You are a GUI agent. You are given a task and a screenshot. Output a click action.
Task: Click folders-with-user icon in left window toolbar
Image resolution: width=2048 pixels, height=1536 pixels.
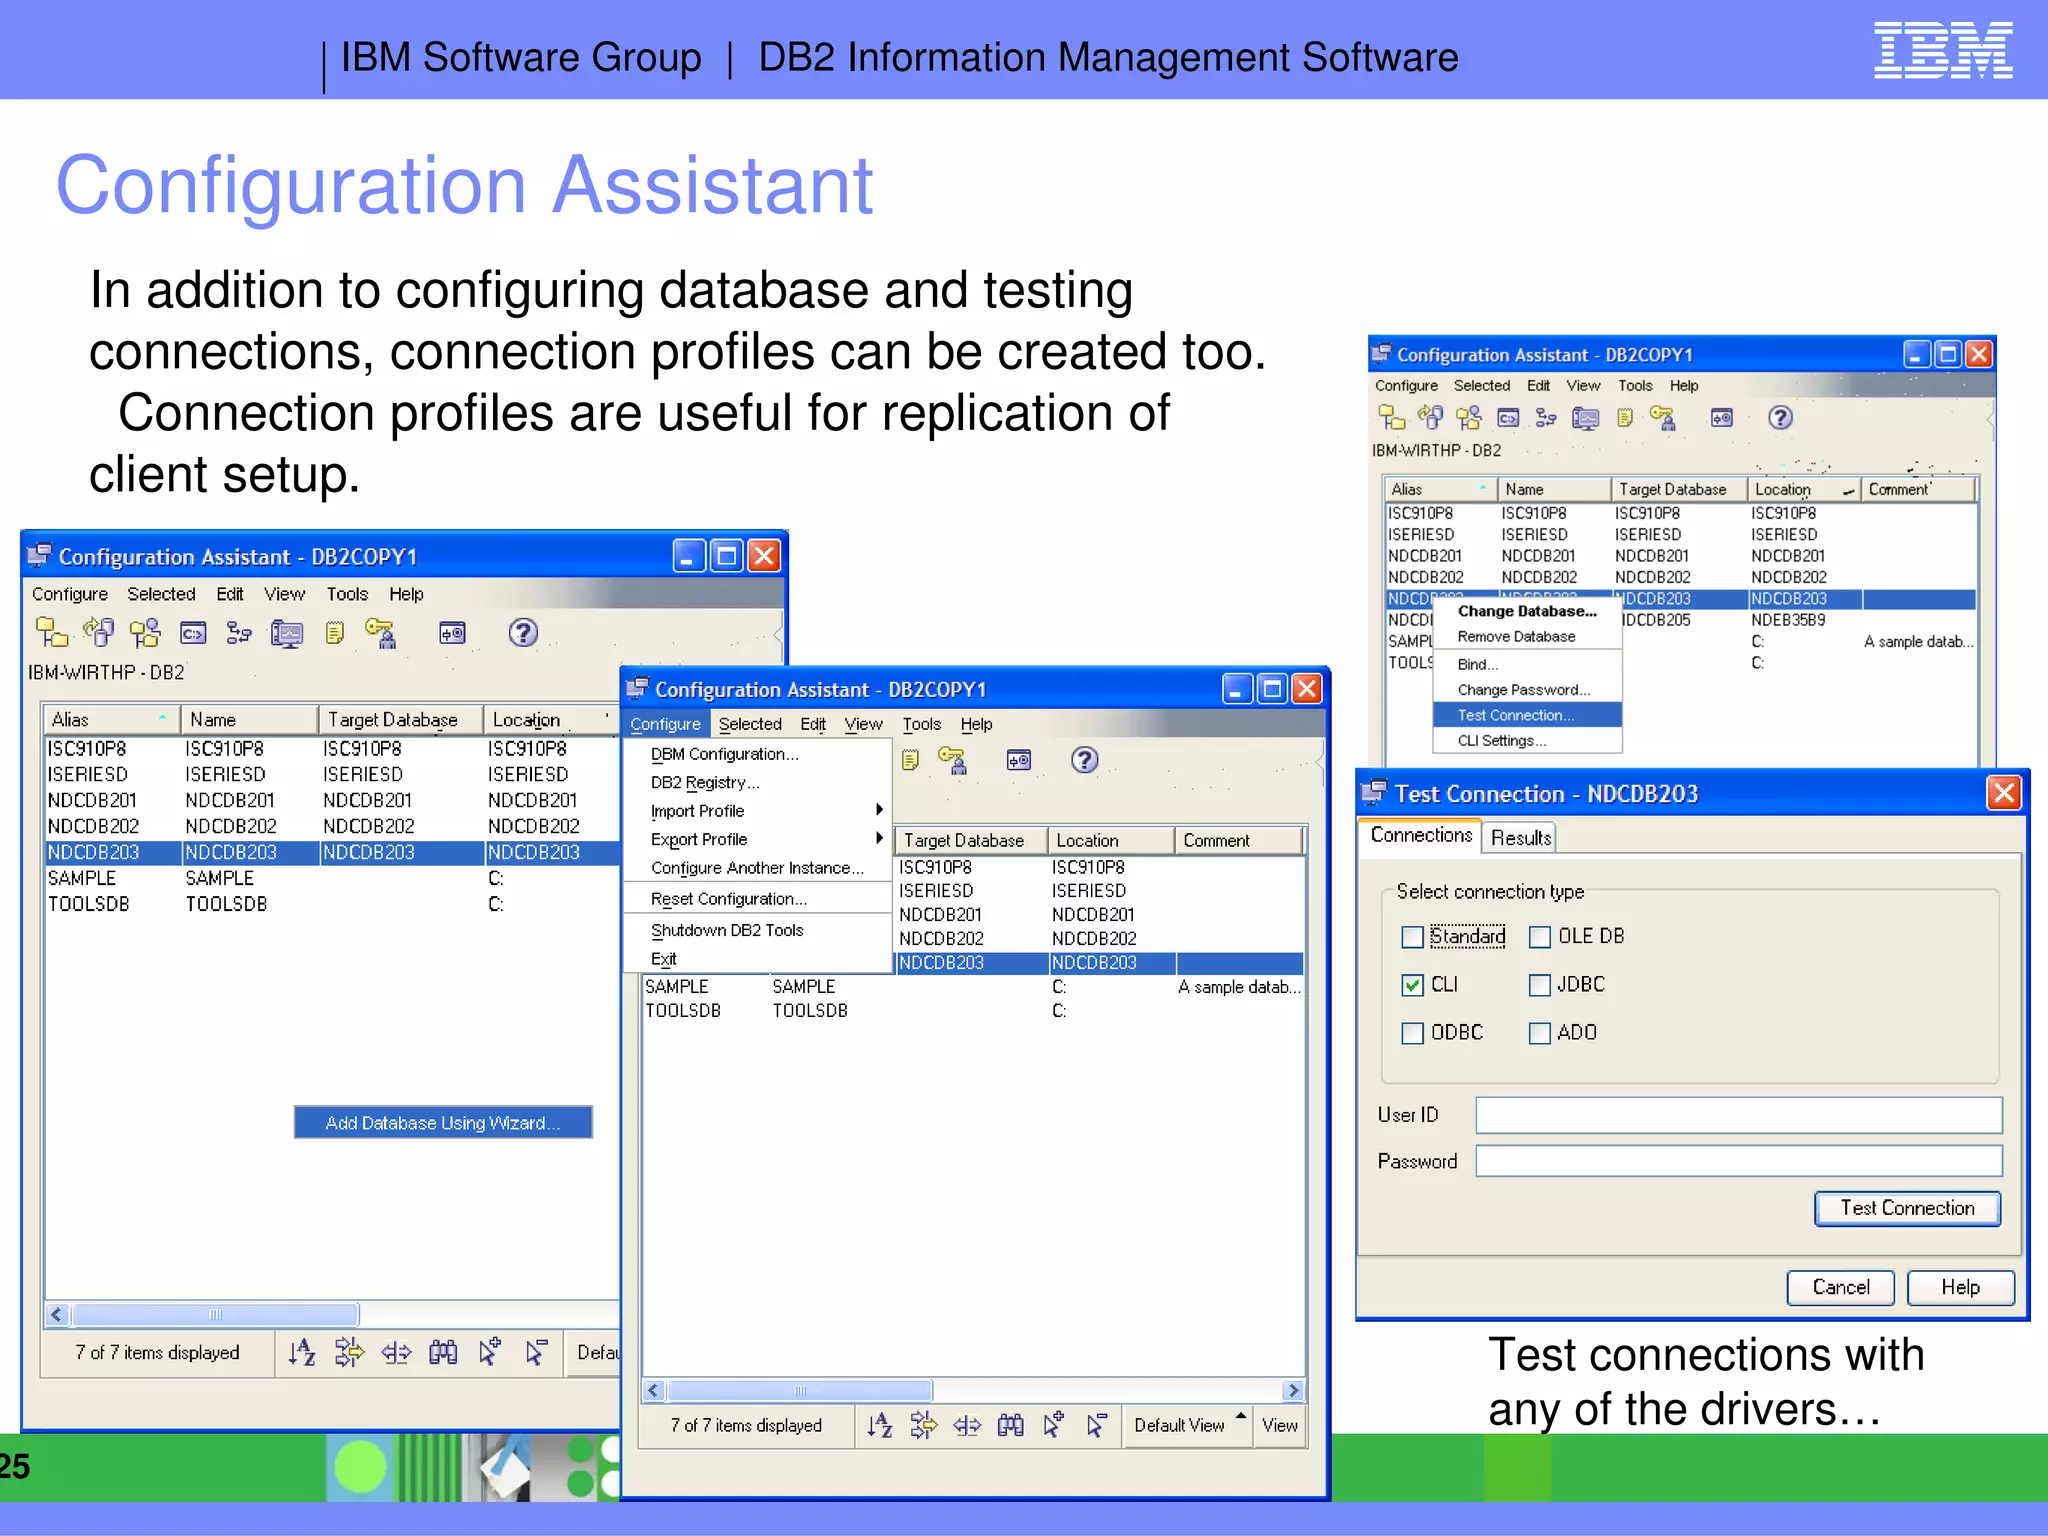(145, 633)
